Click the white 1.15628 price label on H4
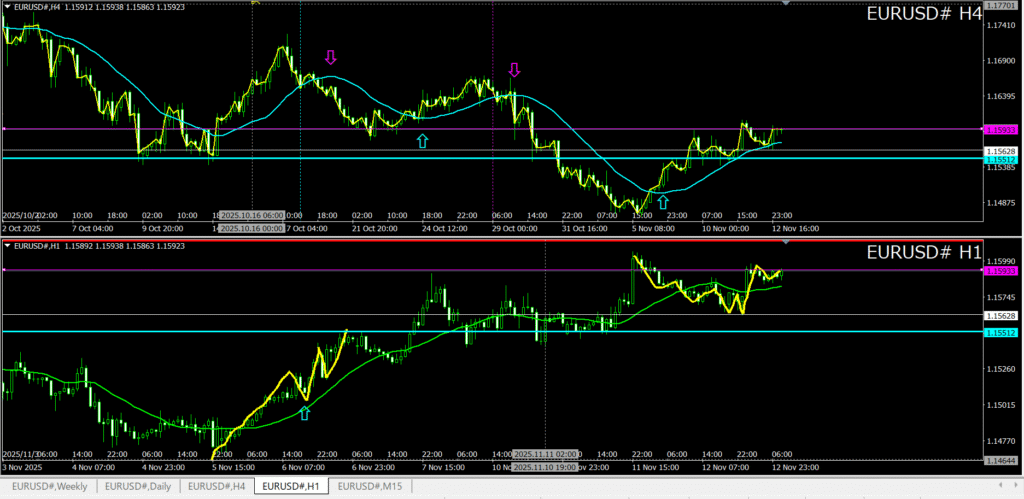 (1001, 151)
